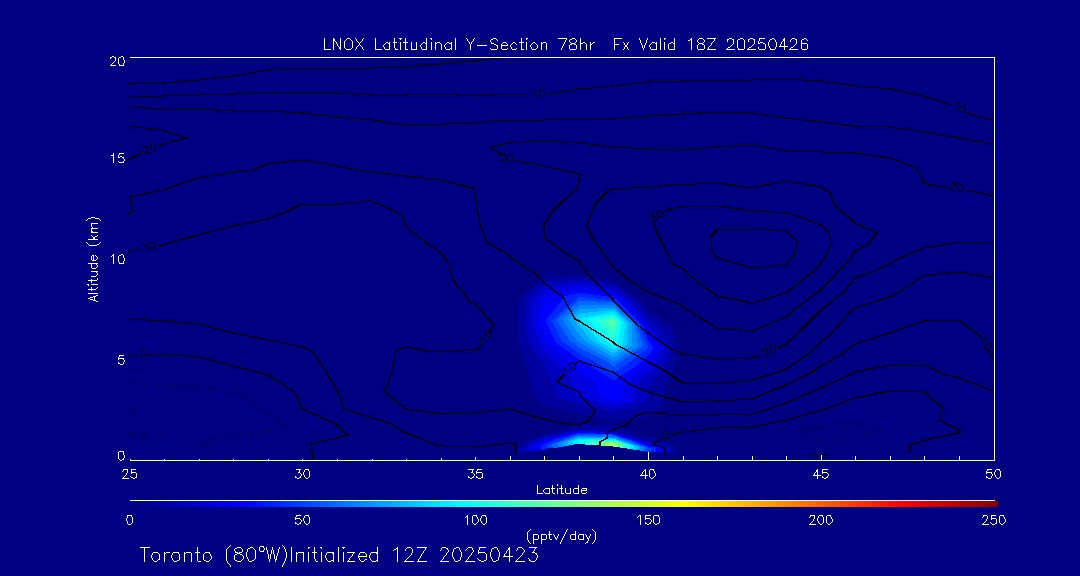Click the 200 label under the colorbar
The height and width of the screenshot is (576, 1080).
click(821, 520)
